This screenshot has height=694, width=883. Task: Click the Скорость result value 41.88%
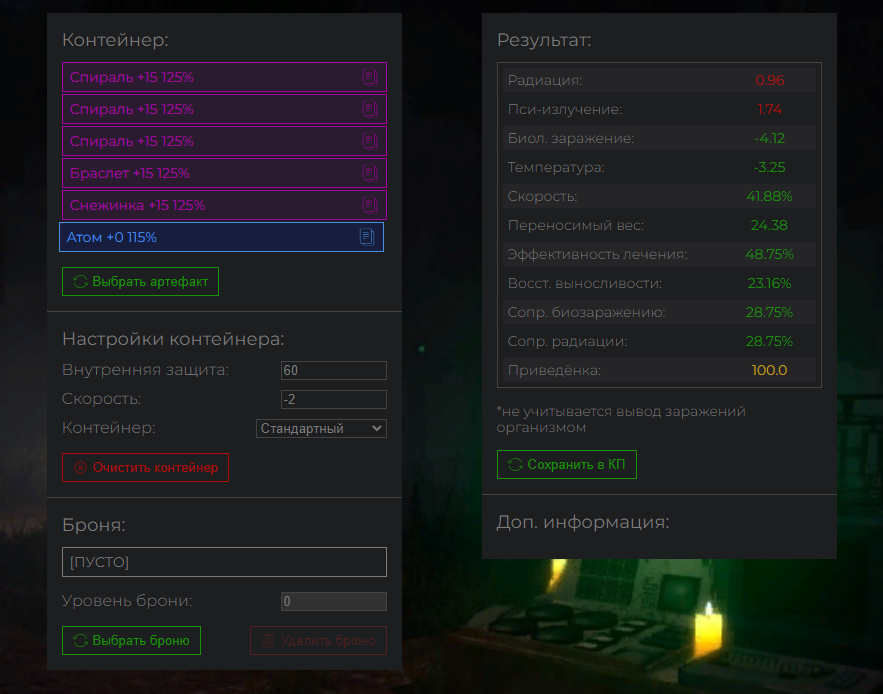[x=769, y=196]
